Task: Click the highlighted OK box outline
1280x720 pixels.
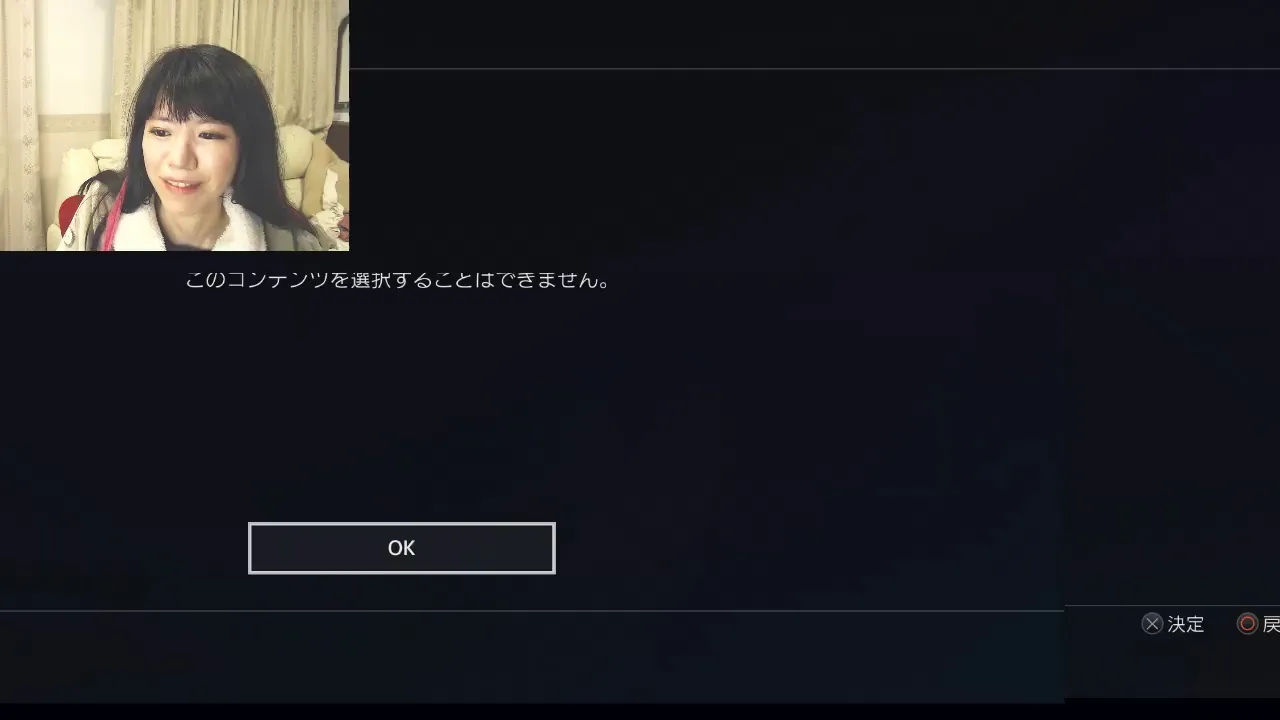Action: click(x=401, y=548)
